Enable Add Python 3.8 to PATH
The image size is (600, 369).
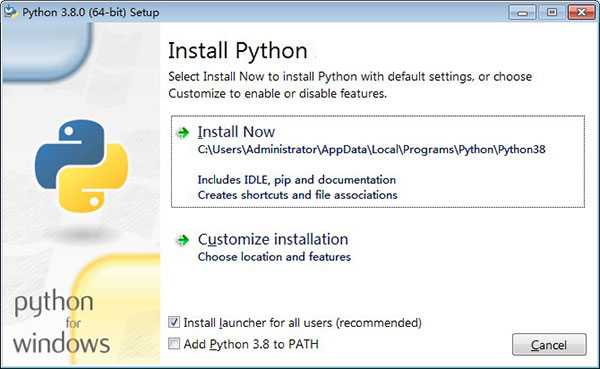pos(174,343)
